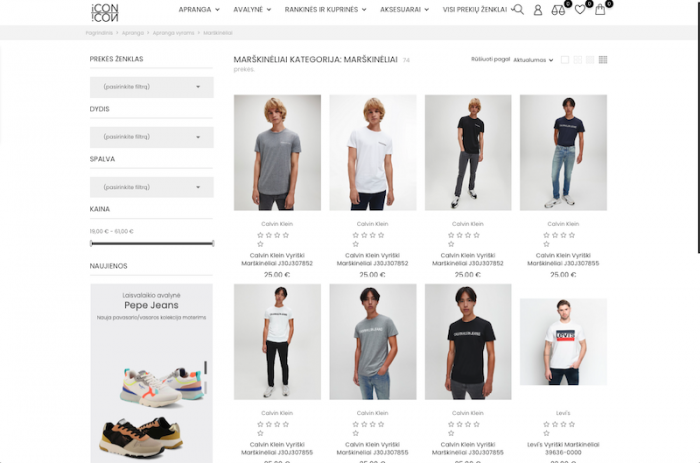The image size is (700, 463).
Task: Click Pepe Jeans banner heading
Action: [151, 305]
